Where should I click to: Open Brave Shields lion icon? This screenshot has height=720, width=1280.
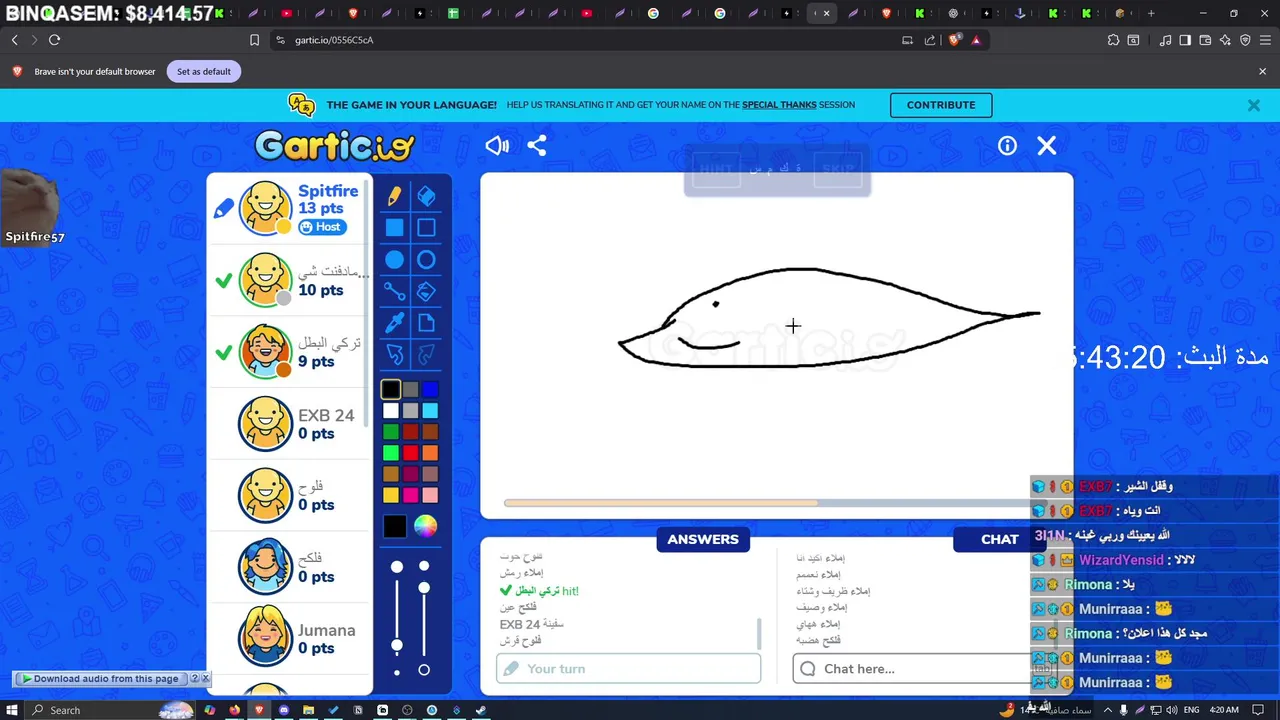(954, 40)
